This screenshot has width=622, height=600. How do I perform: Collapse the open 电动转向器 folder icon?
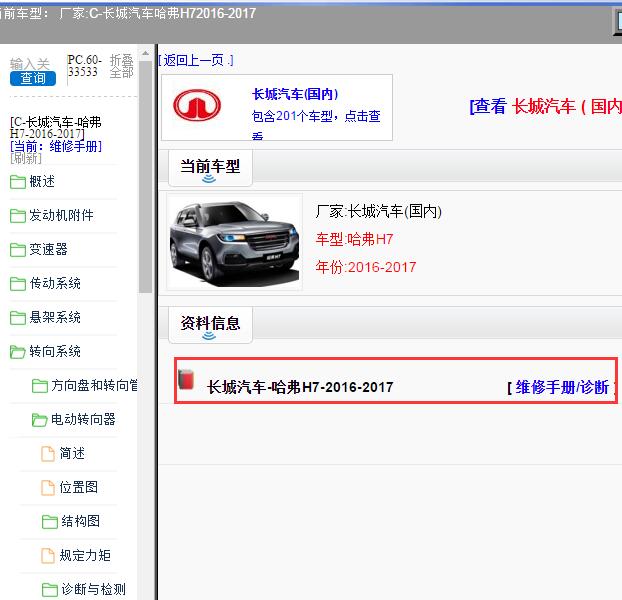pos(40,420)
